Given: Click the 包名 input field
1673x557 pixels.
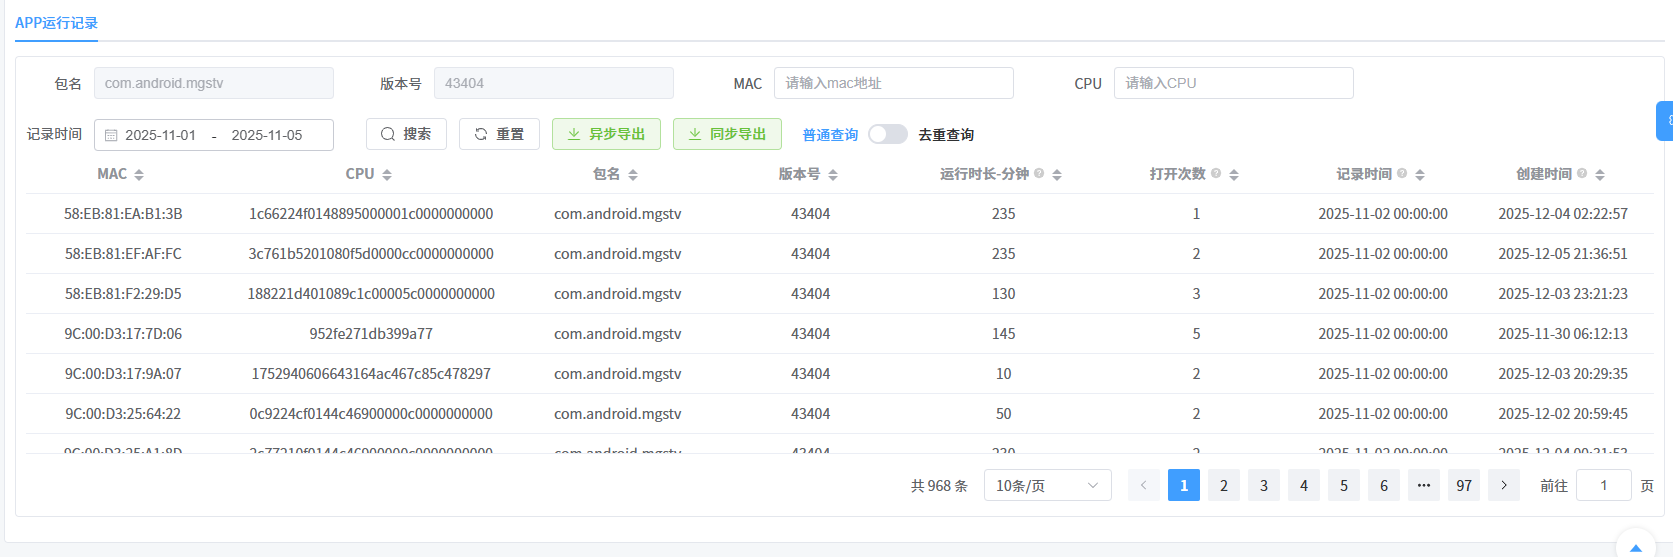Looking at the screenshot, I should (214, 83).
